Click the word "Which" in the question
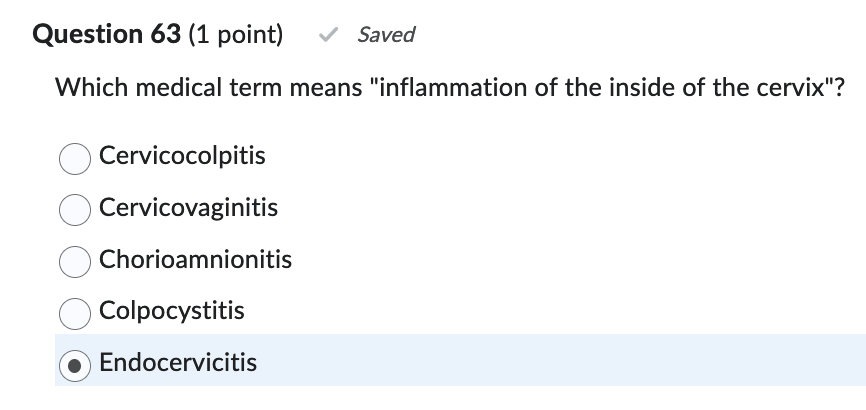The width and height of the screenshot is (866, 410). click(x=87, y=89)
